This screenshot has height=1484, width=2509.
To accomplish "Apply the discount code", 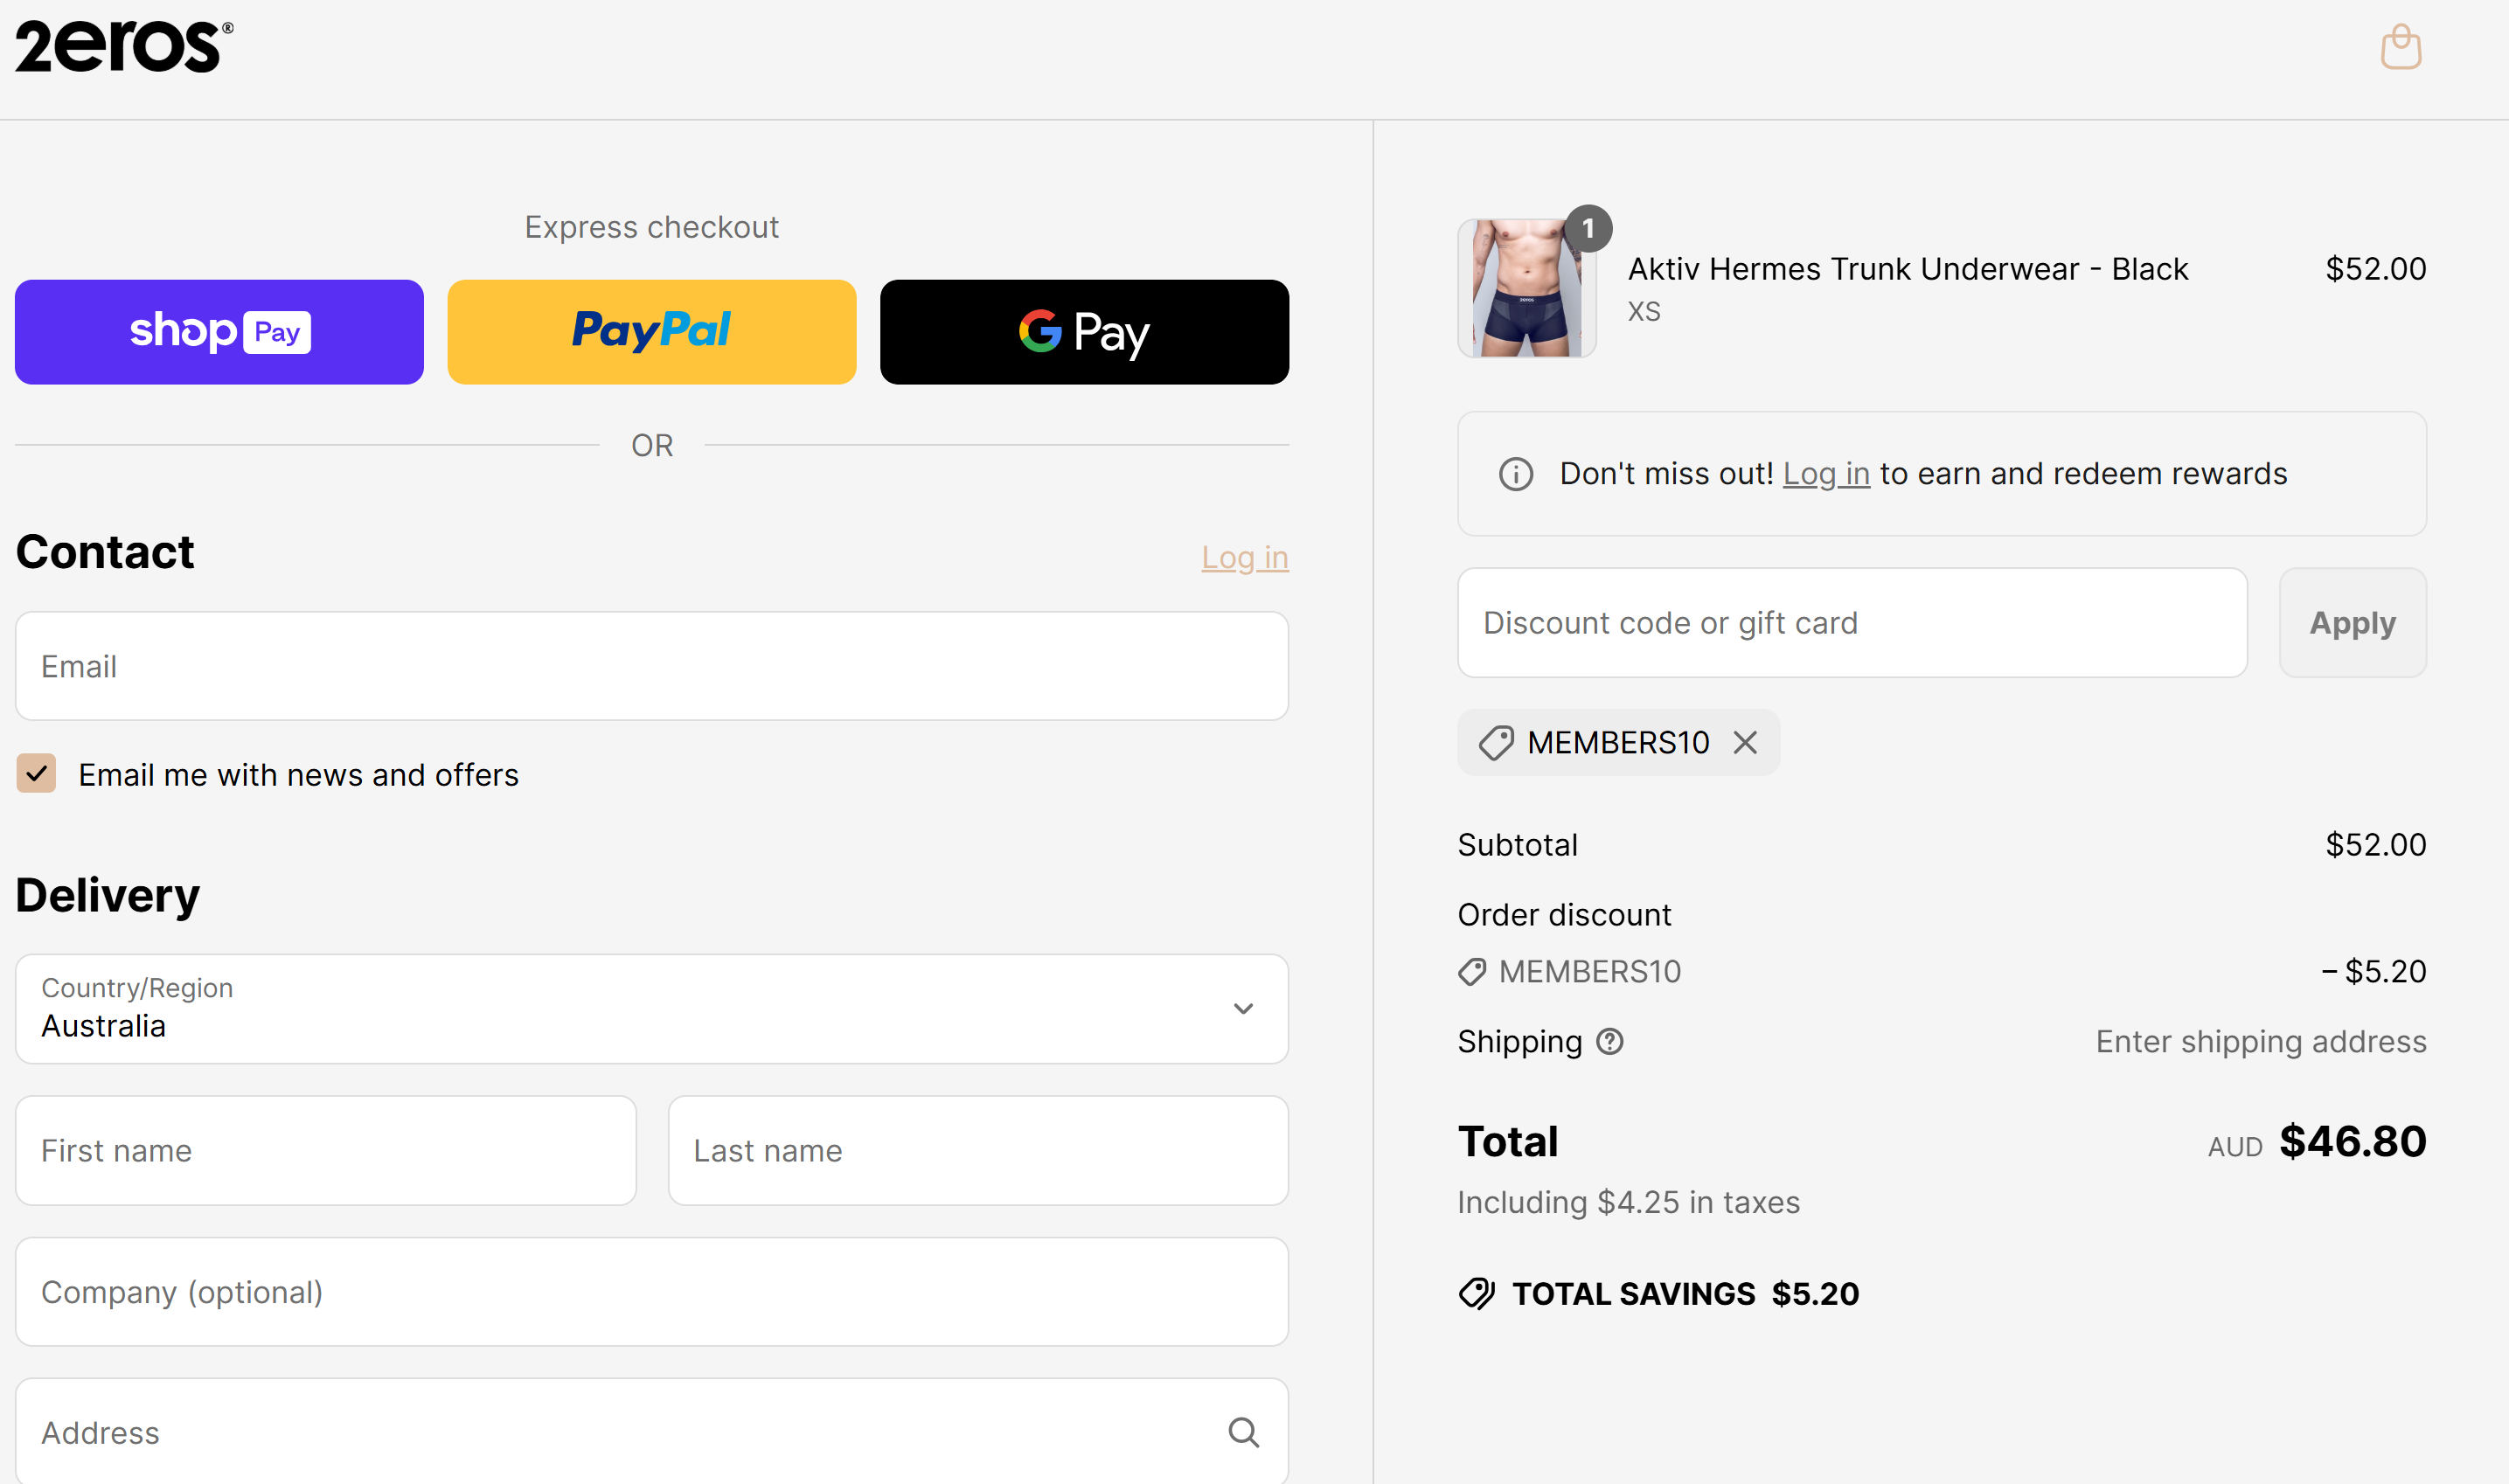I will click(2352, 623).
